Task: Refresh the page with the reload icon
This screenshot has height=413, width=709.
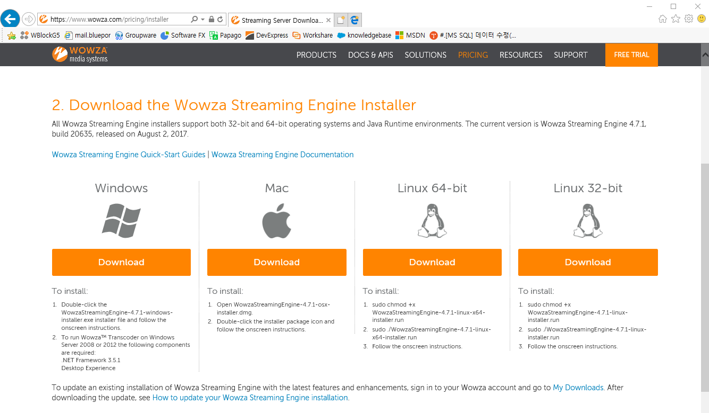Action: [220, 19]
